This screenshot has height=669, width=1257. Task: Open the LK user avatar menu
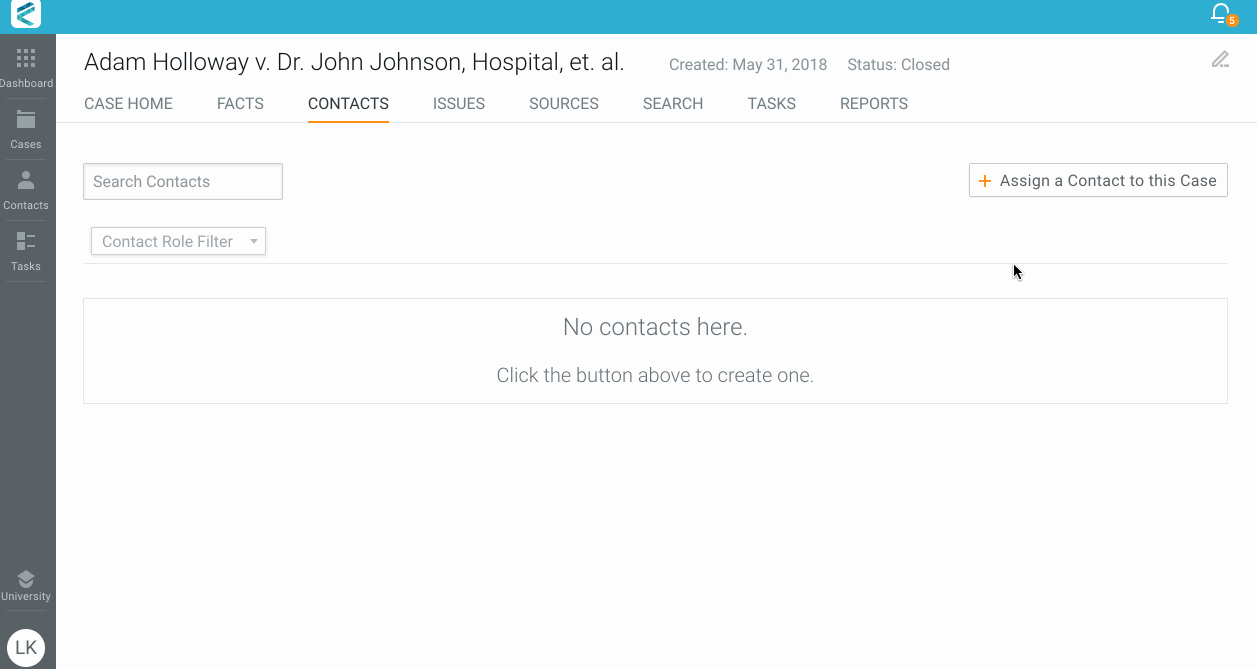[x=26, y=647]
